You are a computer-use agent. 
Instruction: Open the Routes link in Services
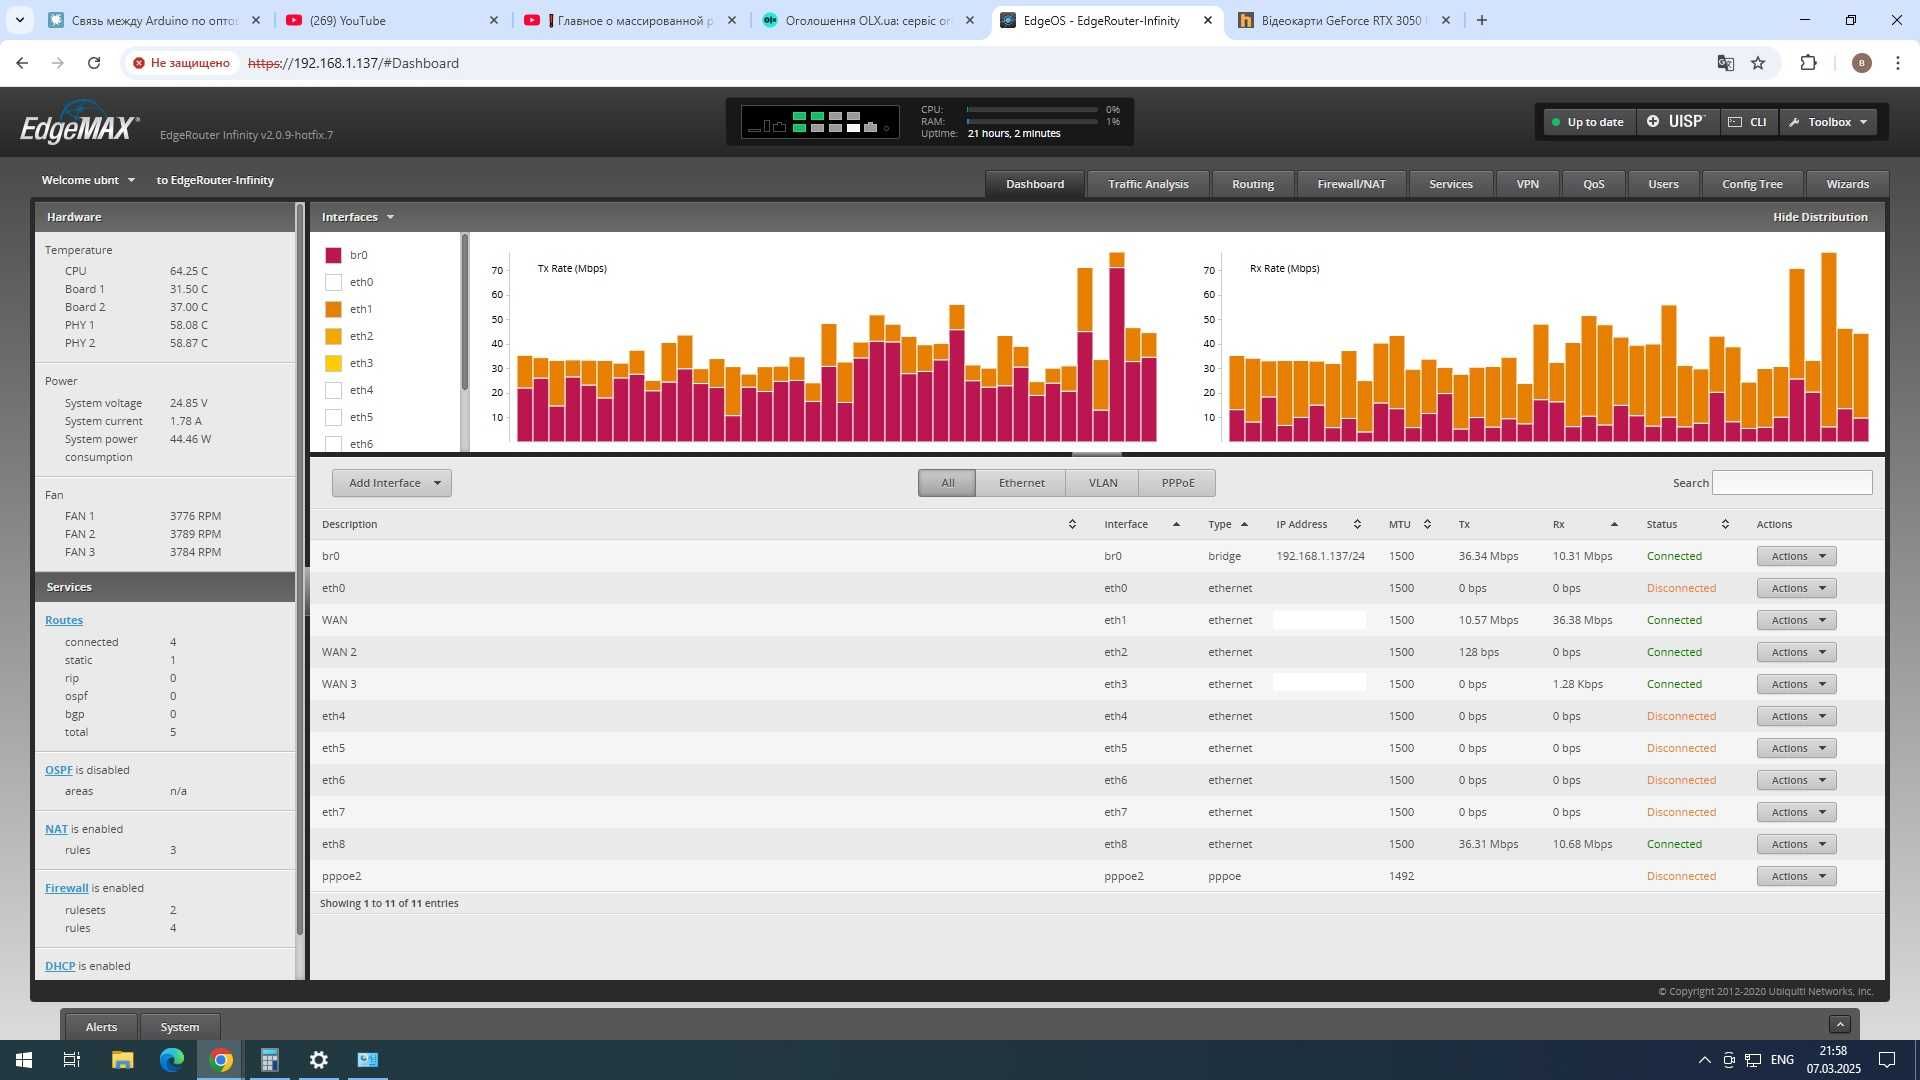pyautogui.click(x=64, y=620)
